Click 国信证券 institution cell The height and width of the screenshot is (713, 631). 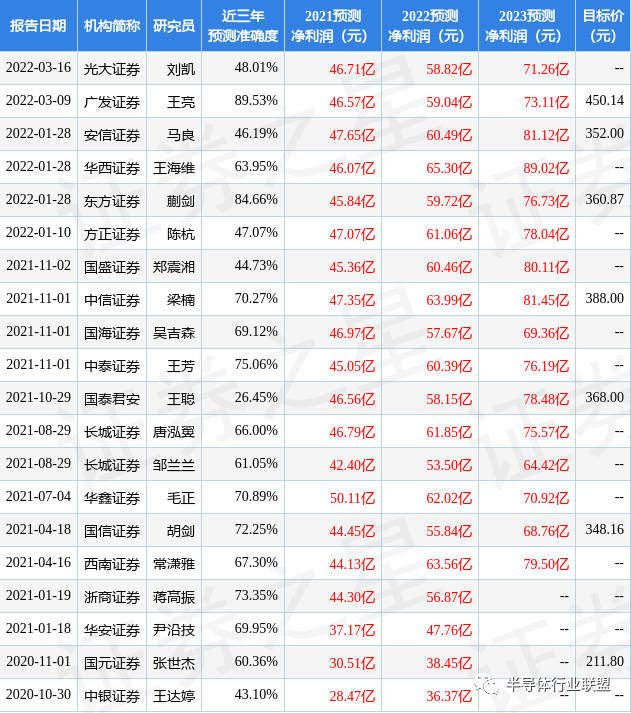coord(112,531)
